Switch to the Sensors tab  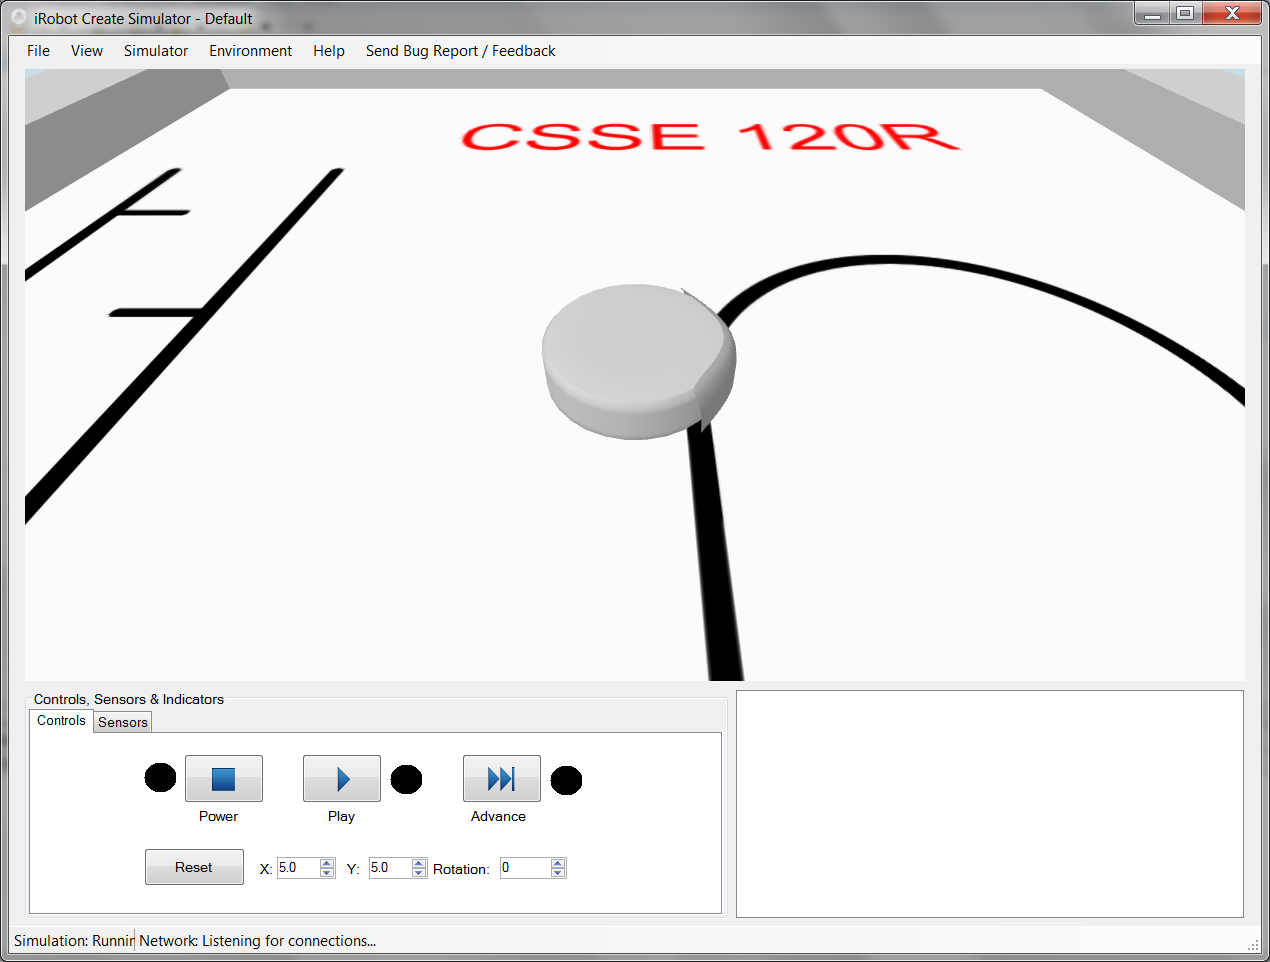123,722
